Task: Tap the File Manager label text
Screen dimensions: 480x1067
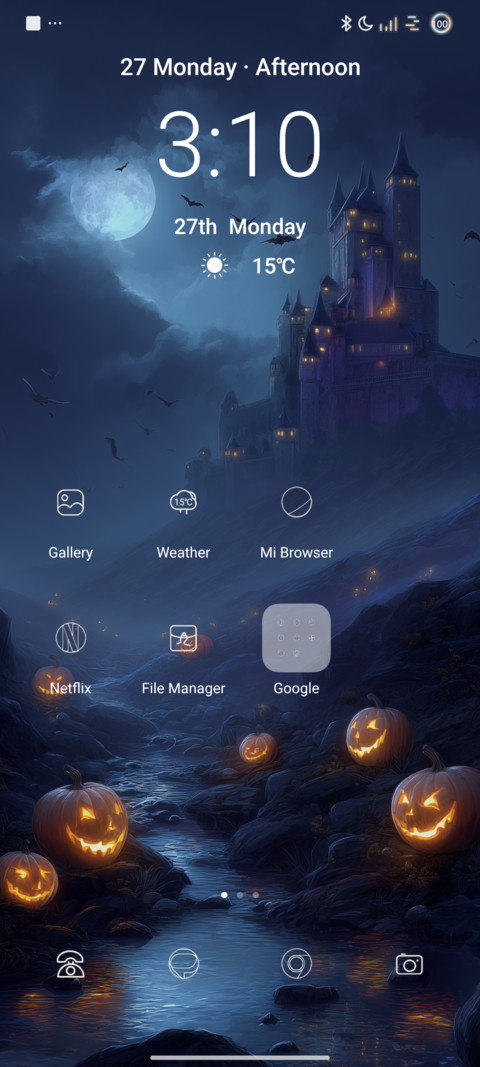Action: click(183, 688)
